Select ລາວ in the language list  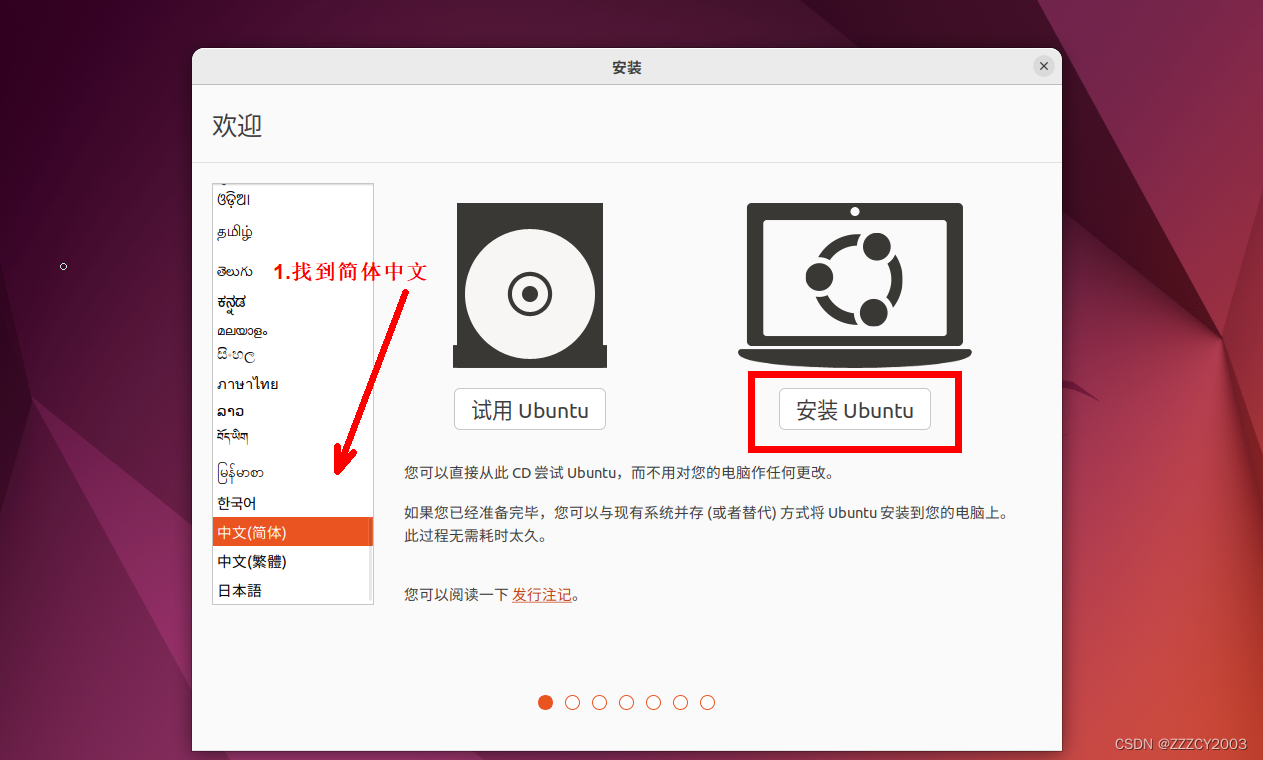coord(231,411)
